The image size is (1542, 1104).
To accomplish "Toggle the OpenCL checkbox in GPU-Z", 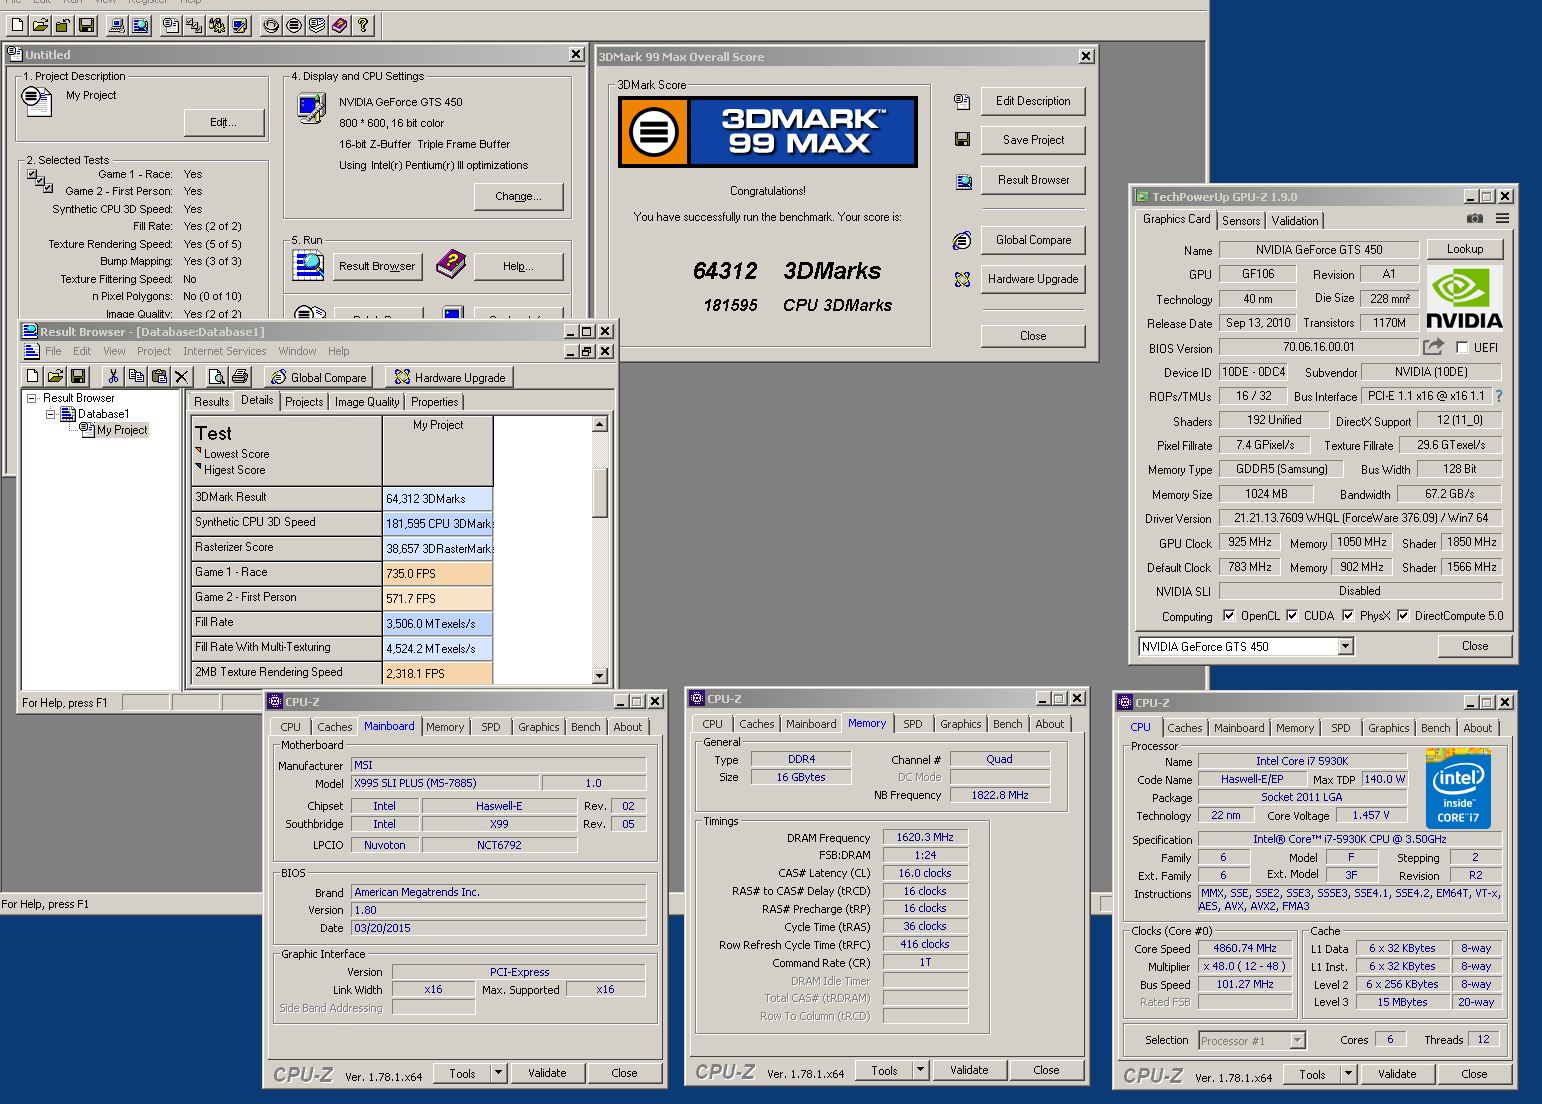I will [1229, 615].
